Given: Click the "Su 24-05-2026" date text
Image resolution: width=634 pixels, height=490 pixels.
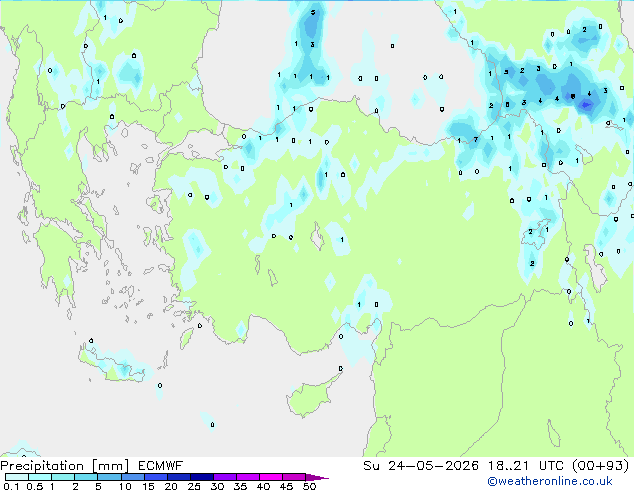Looking at the screenshot, I should [421, 466].
